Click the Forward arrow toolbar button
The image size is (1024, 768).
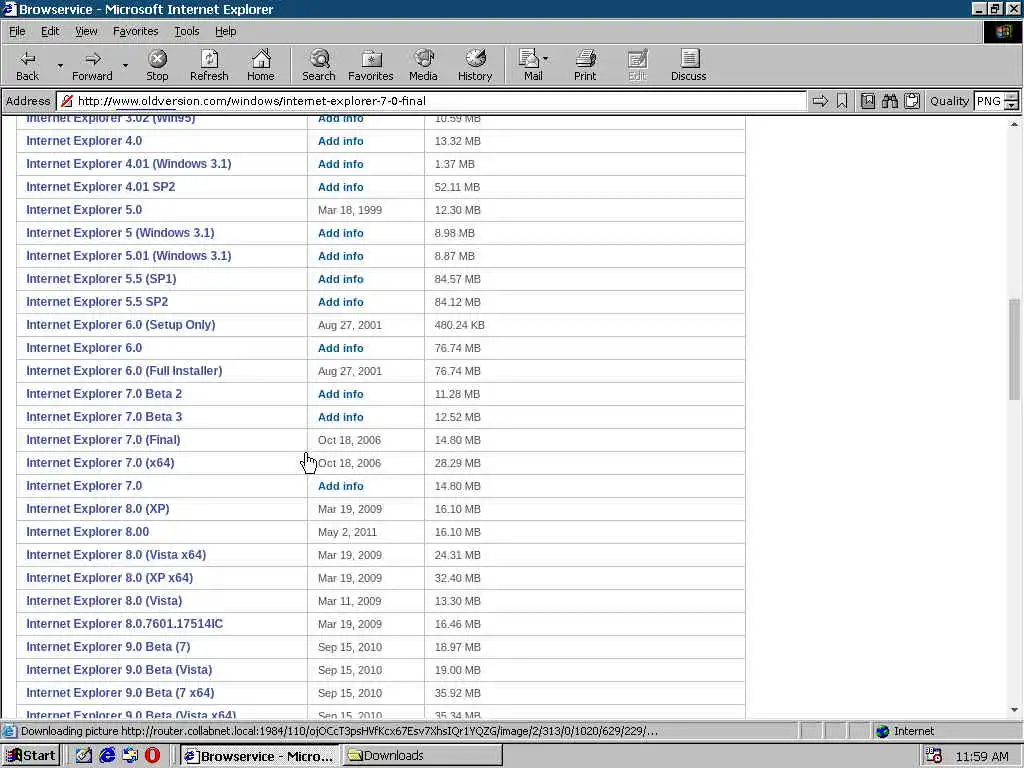(x=92, y=65)
